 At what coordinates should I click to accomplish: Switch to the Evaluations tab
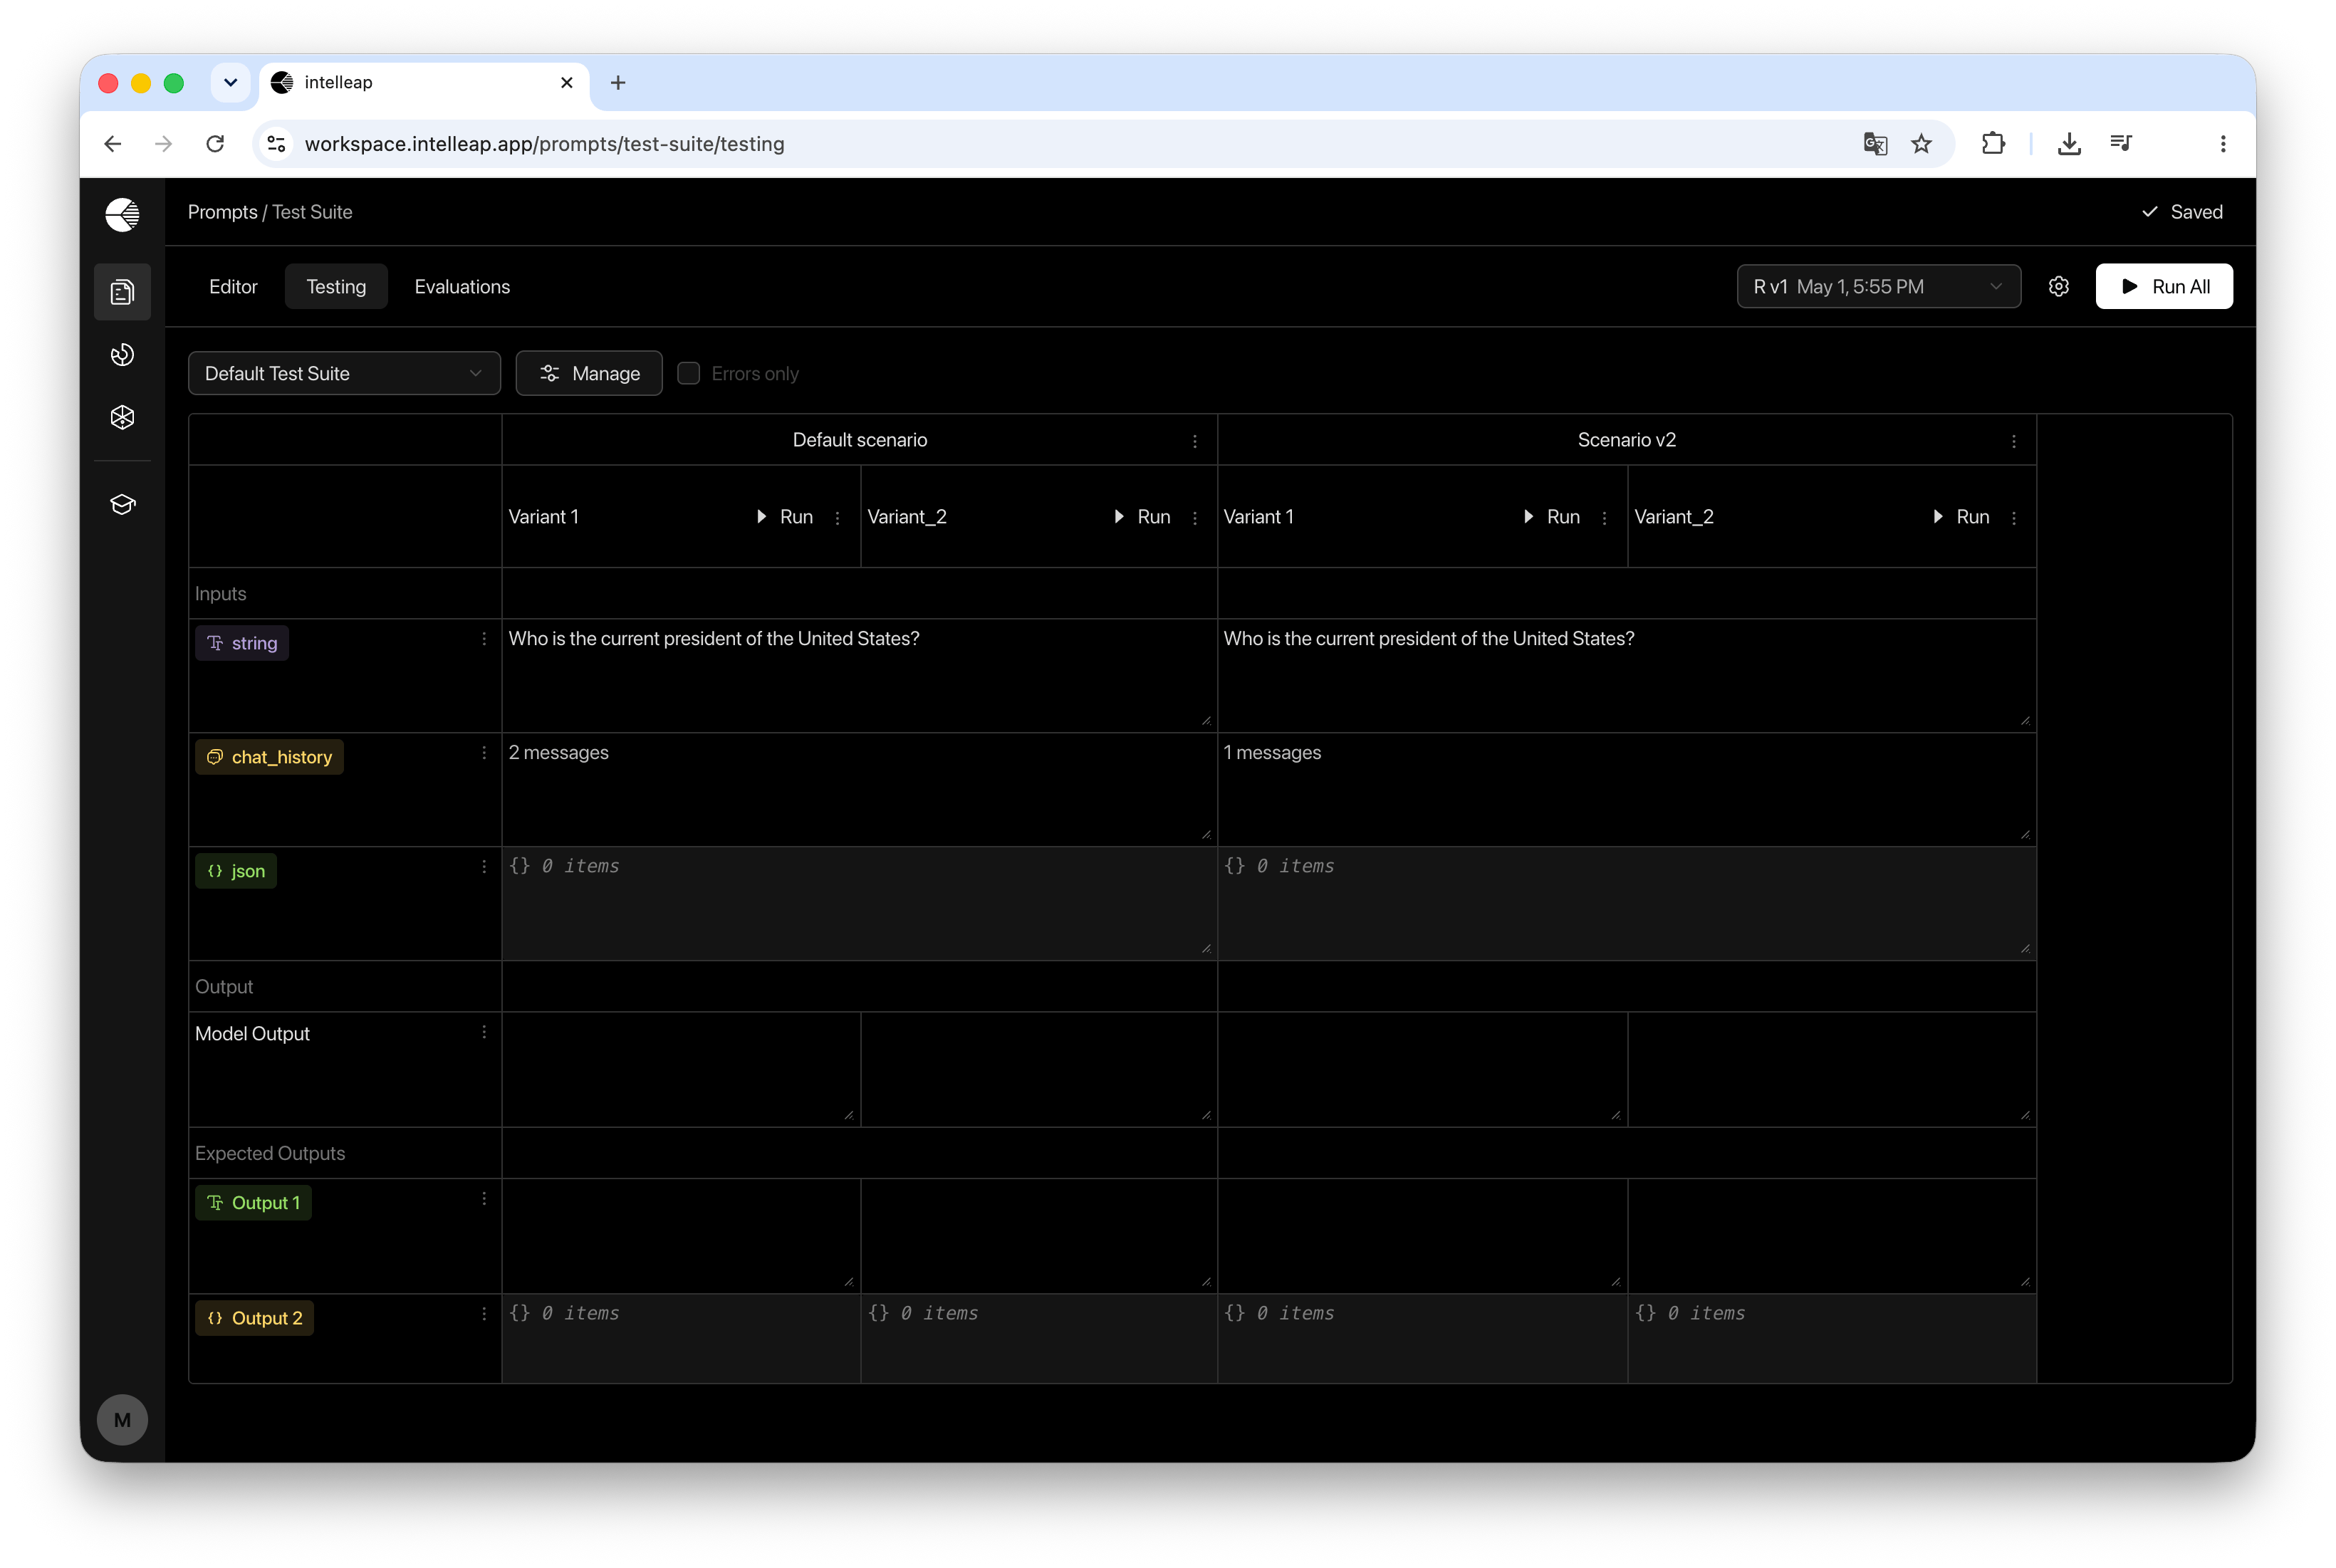(x=462, y=287)
